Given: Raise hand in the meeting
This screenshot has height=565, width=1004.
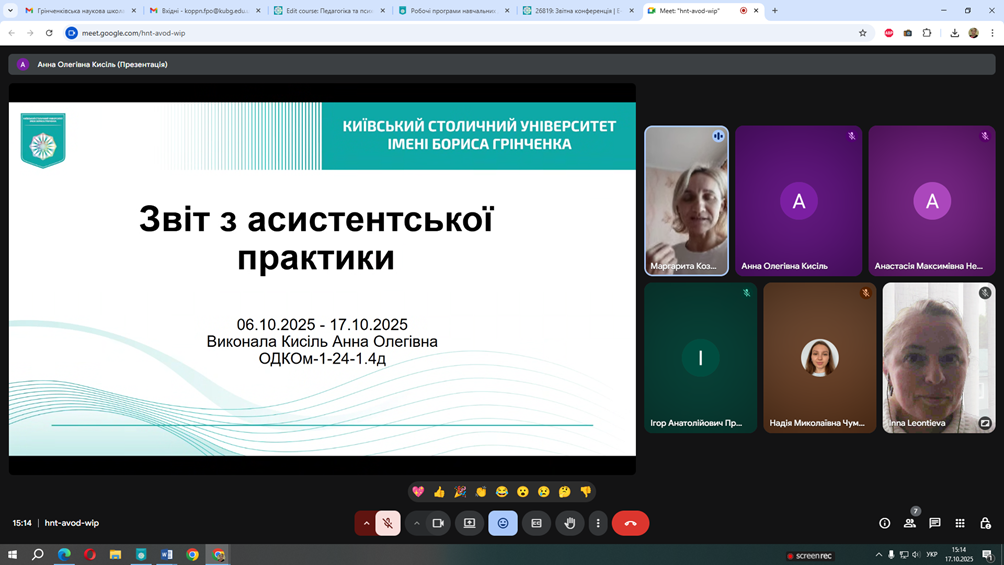Looking at the screenshot, I should pos(570,523).
